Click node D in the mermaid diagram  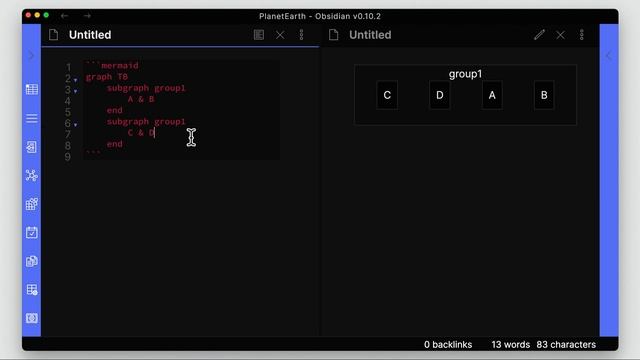440,95
